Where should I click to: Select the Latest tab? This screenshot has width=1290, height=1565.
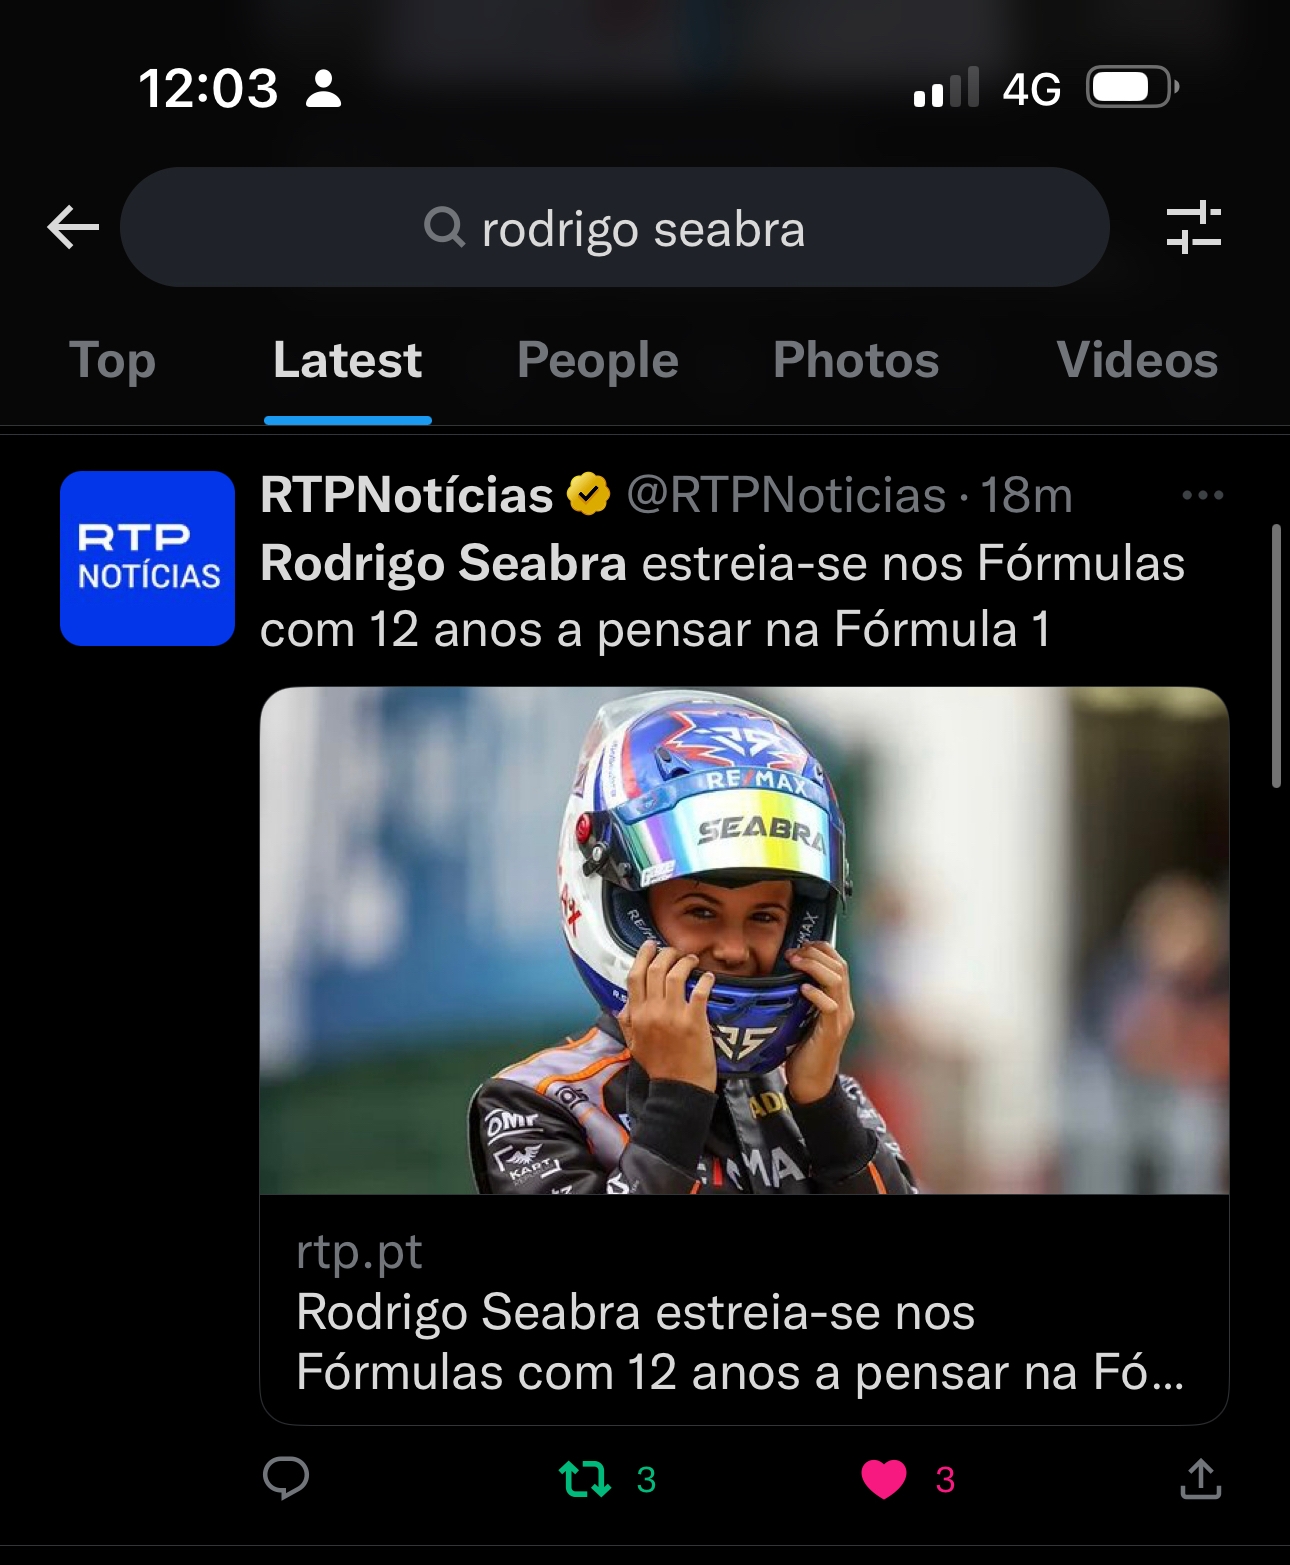347,361
